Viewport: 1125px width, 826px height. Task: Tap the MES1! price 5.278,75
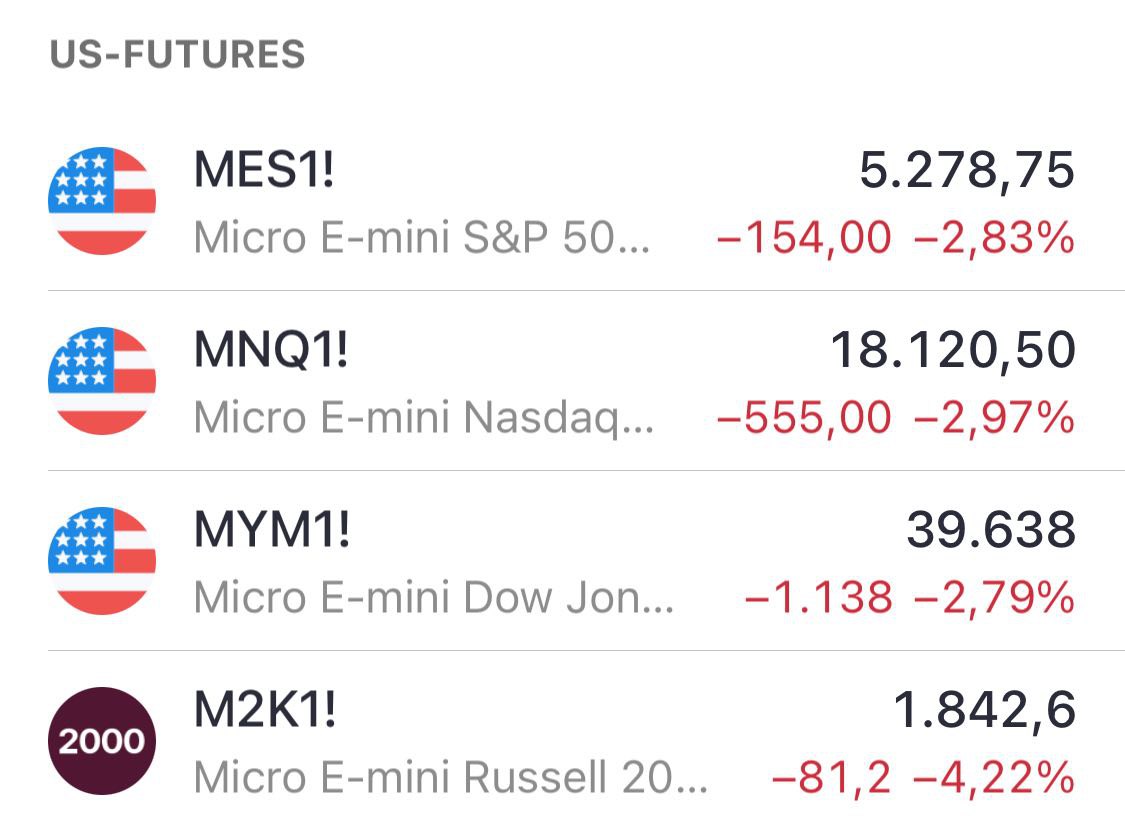[967, 171]
